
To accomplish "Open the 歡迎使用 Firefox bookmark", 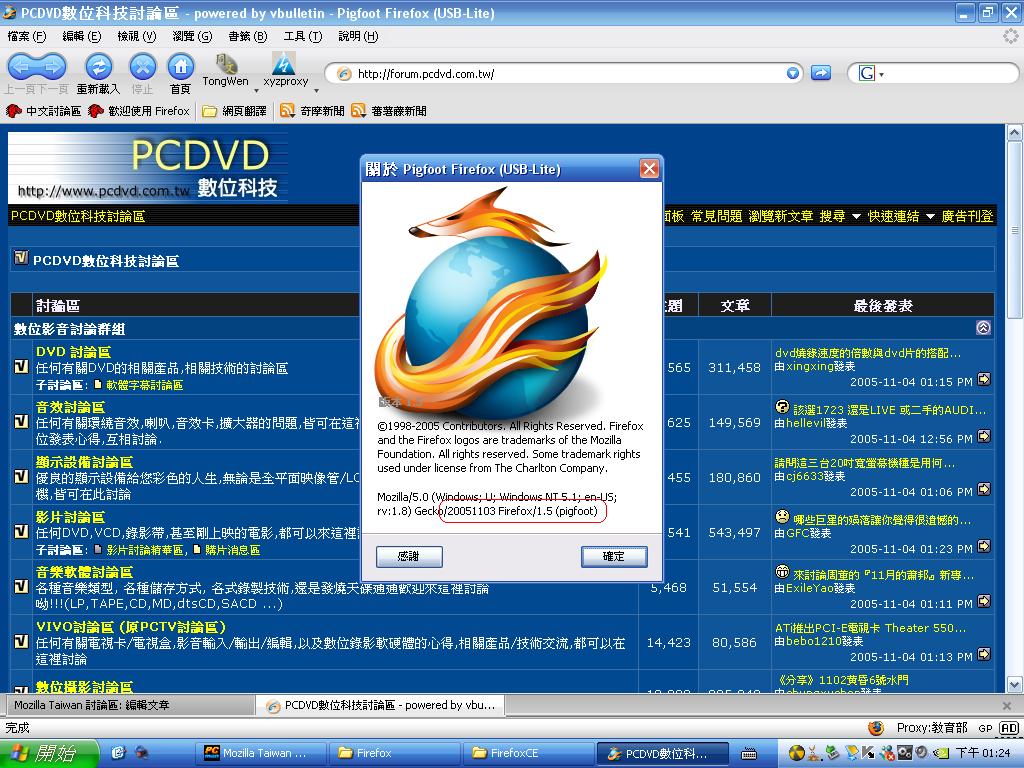I will (x=139, y=111).
